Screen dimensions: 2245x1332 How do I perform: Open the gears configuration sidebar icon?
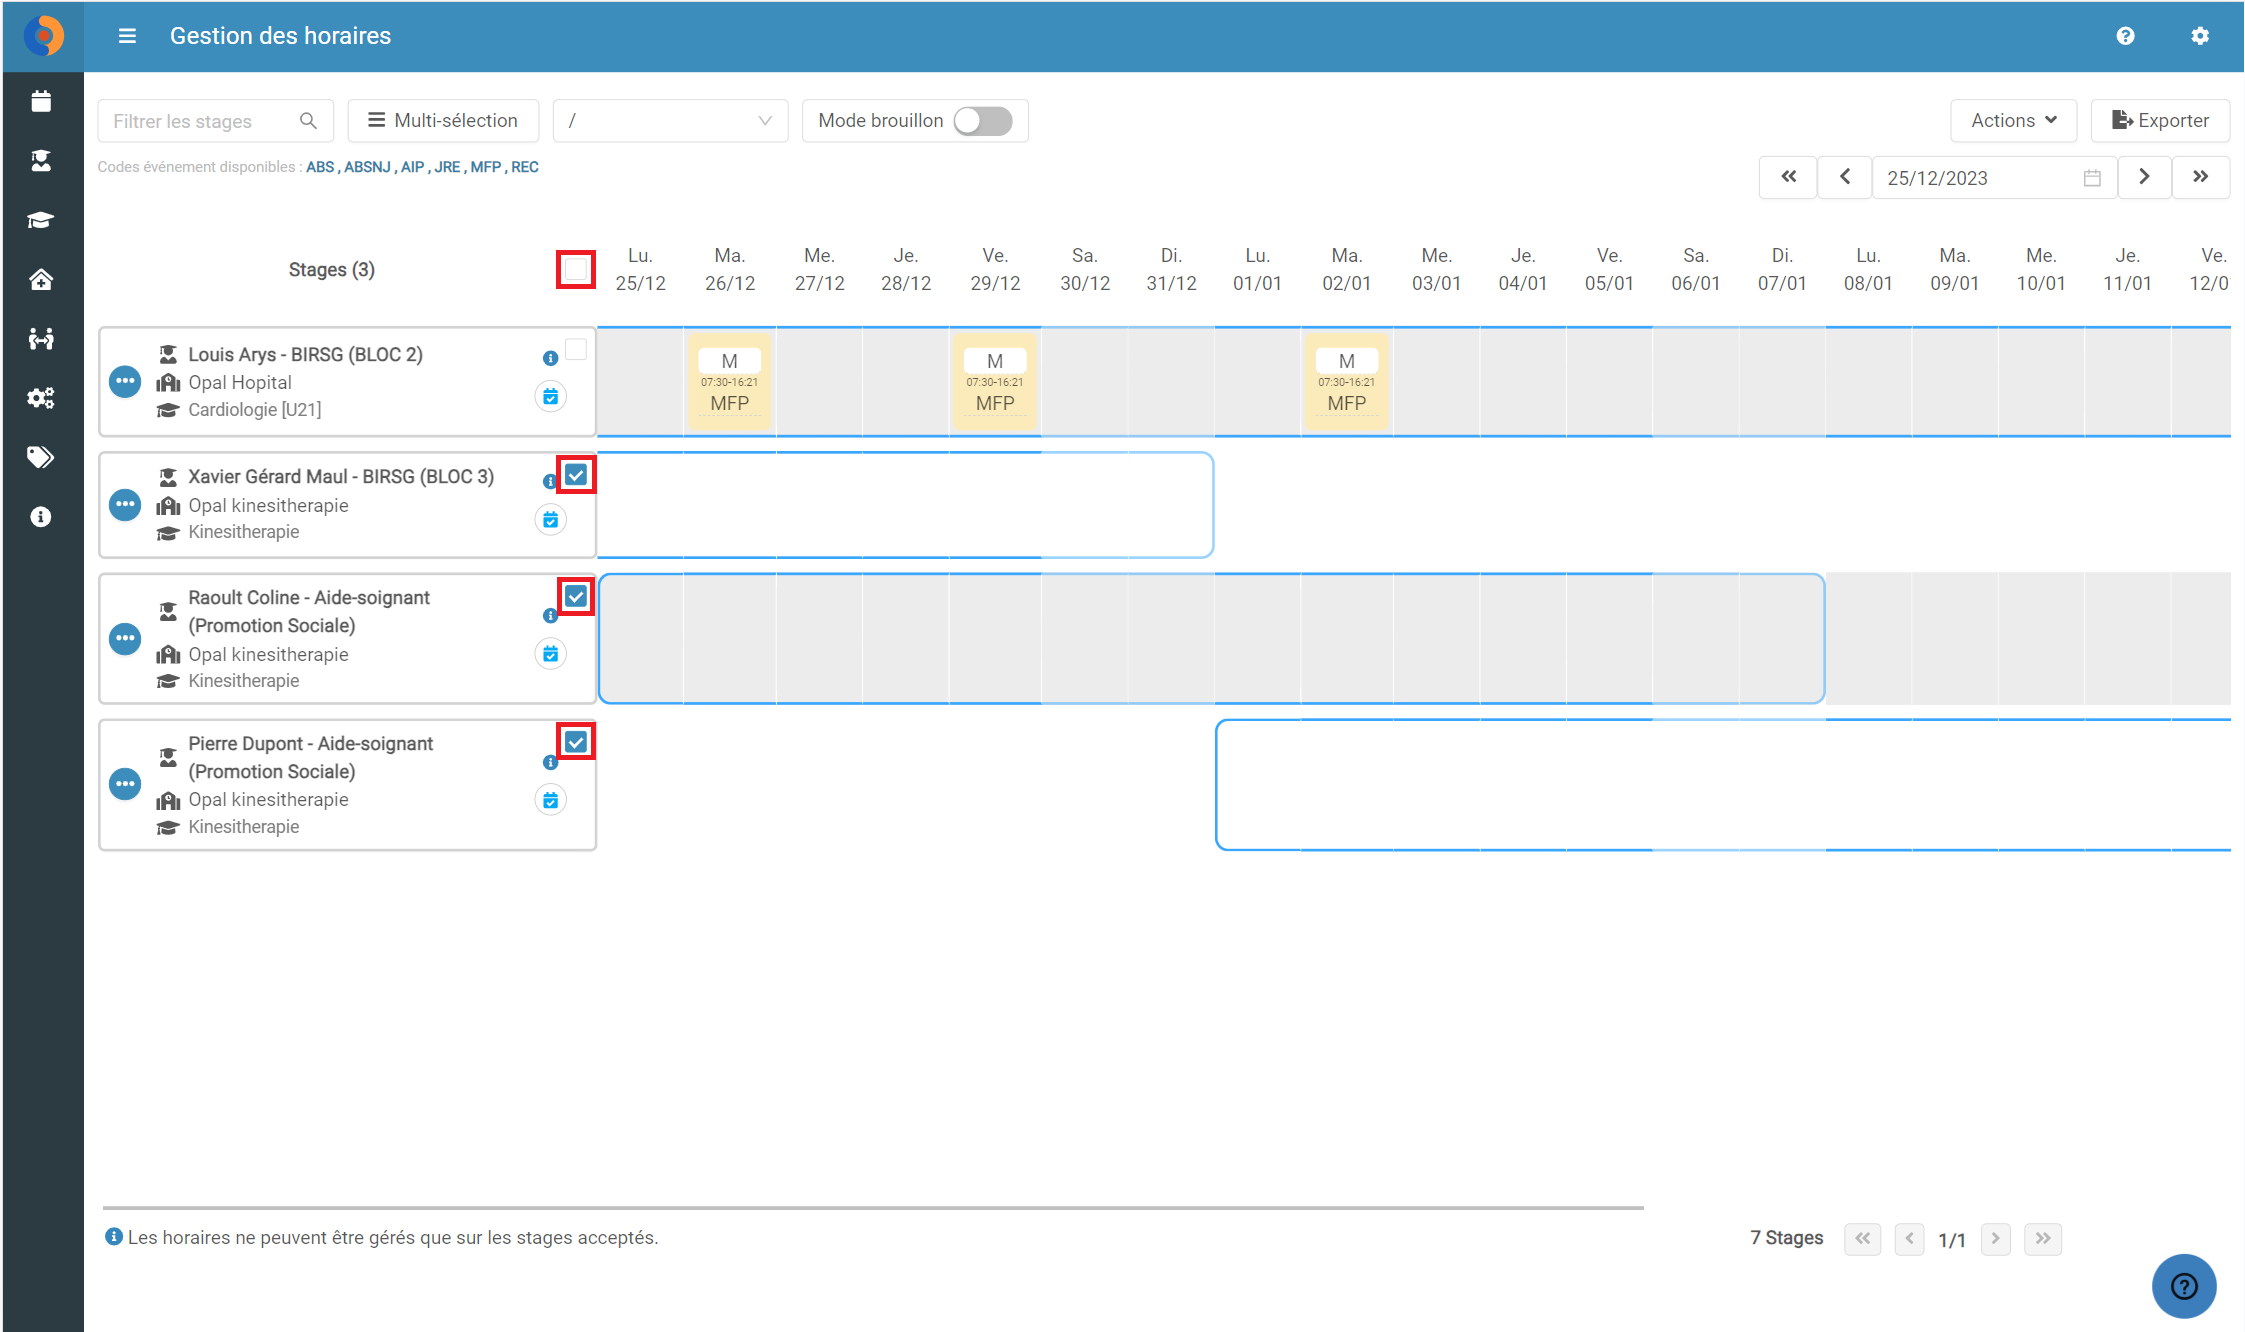coord(41,398)
